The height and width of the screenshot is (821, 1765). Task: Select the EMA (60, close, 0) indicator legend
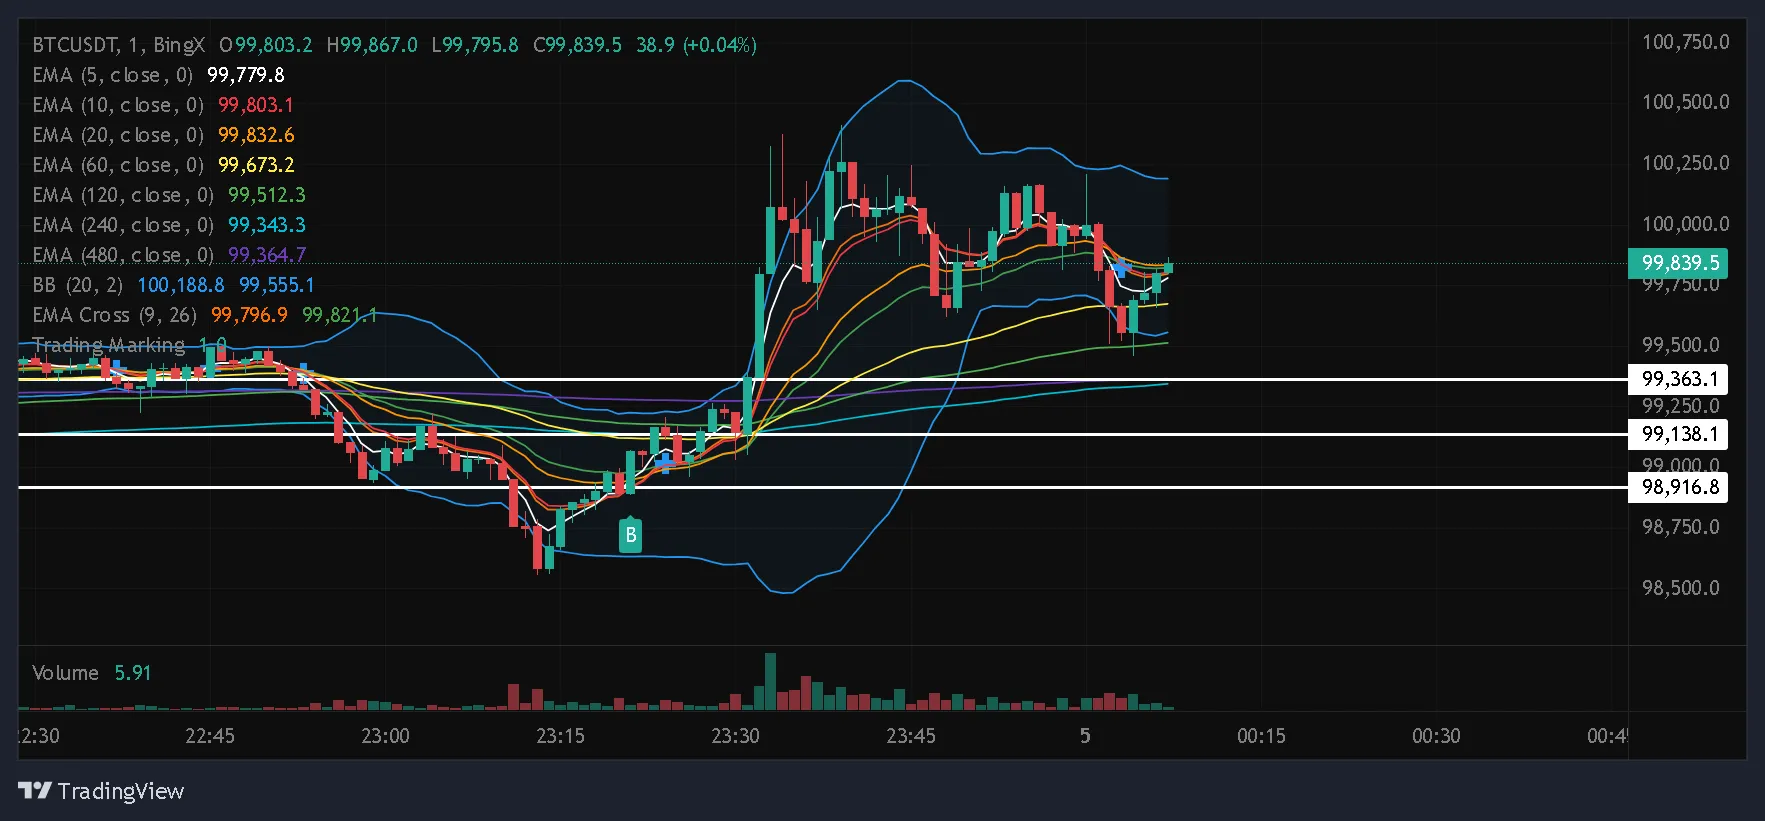118,165
